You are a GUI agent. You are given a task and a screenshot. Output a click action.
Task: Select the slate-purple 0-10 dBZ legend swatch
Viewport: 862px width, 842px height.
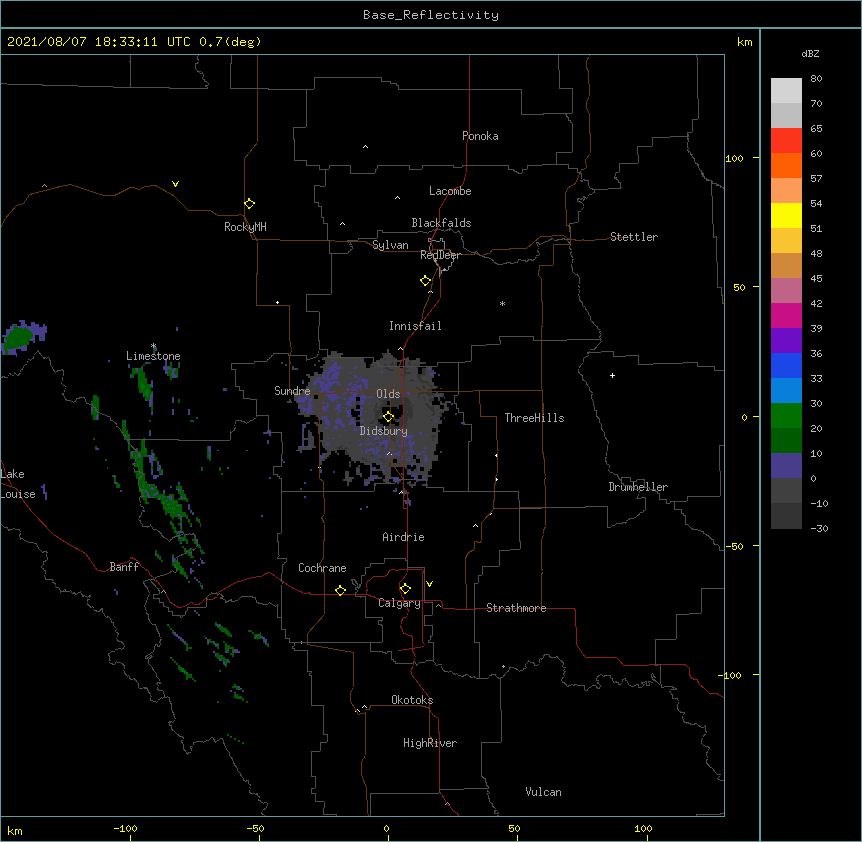(x=786, y=466)
